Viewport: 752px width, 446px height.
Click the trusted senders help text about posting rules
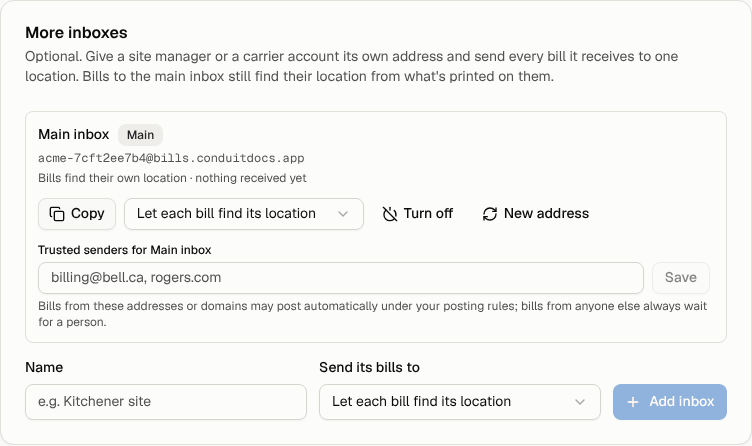pyautogui.click(x=373, y=314)
